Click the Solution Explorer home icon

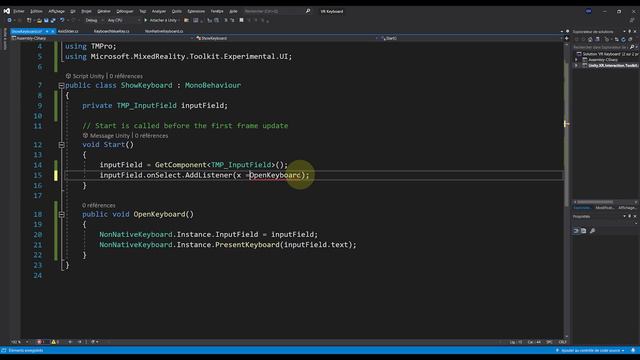(590, 39)
